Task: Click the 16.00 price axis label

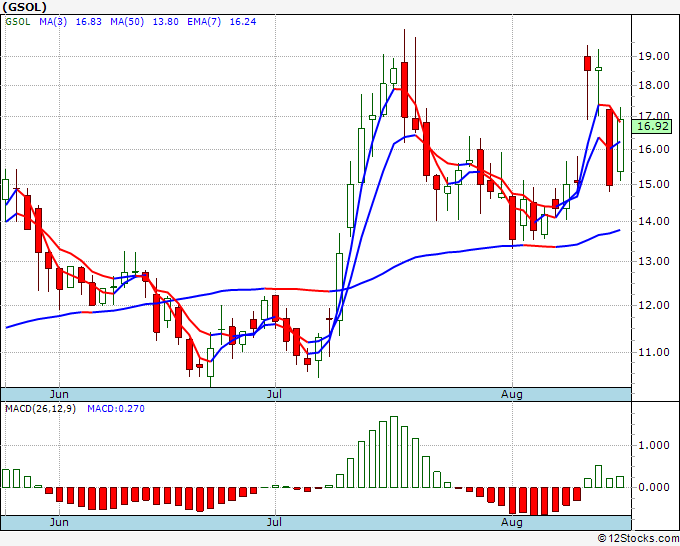Action: coord(653,149)
